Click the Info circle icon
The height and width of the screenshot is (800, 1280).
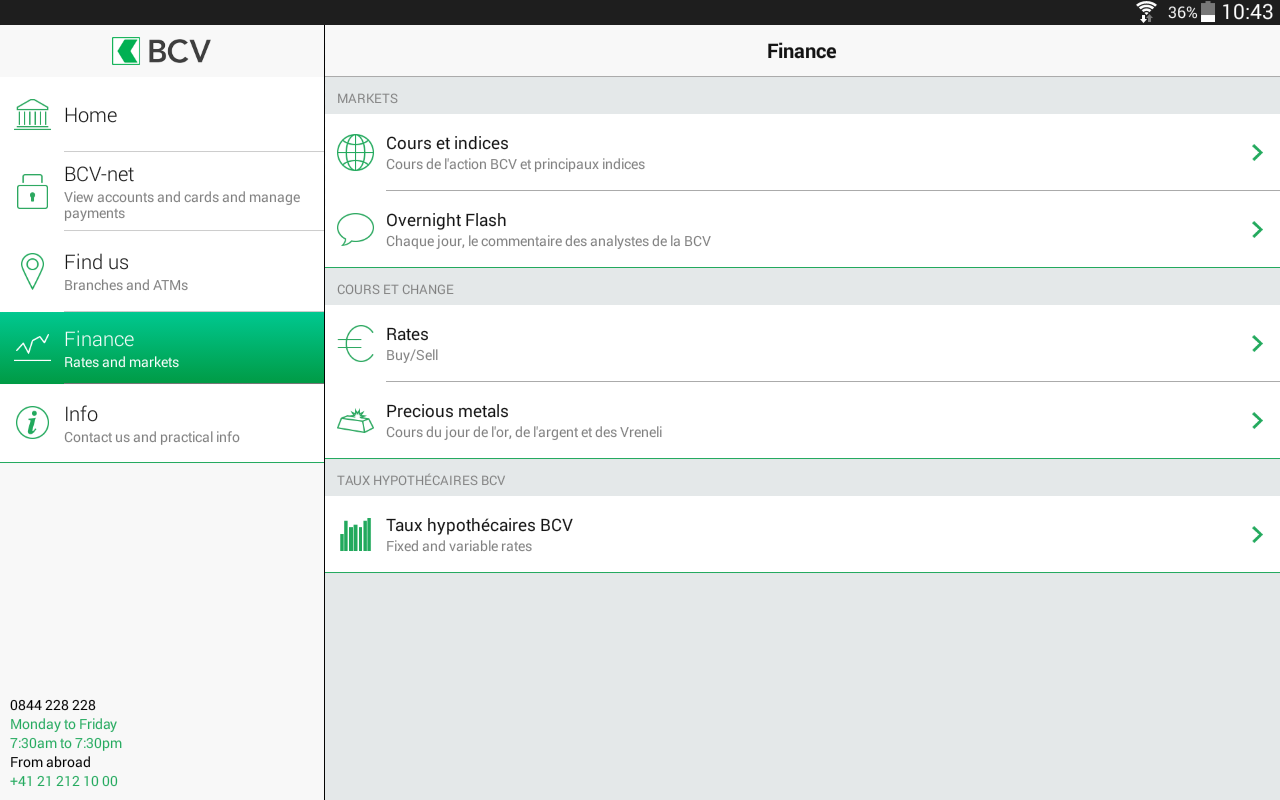[x=32, y=423]
